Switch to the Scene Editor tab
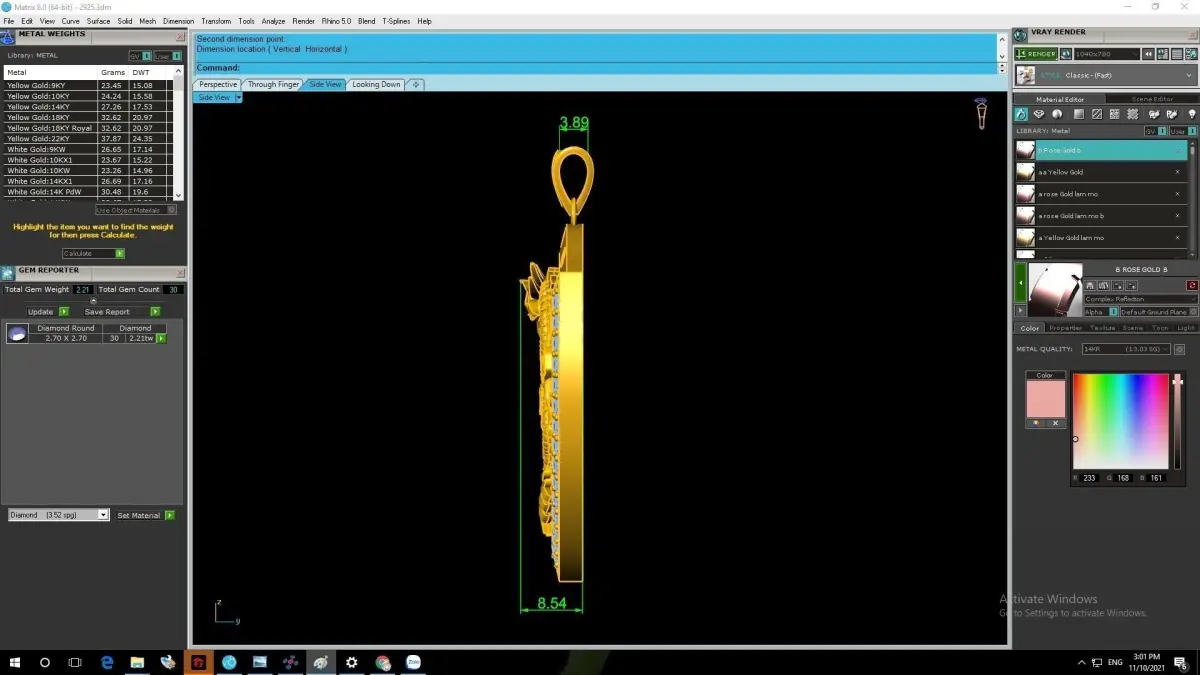The width and height of the screenshot is (1200, 675). (x=1152, y=99)
